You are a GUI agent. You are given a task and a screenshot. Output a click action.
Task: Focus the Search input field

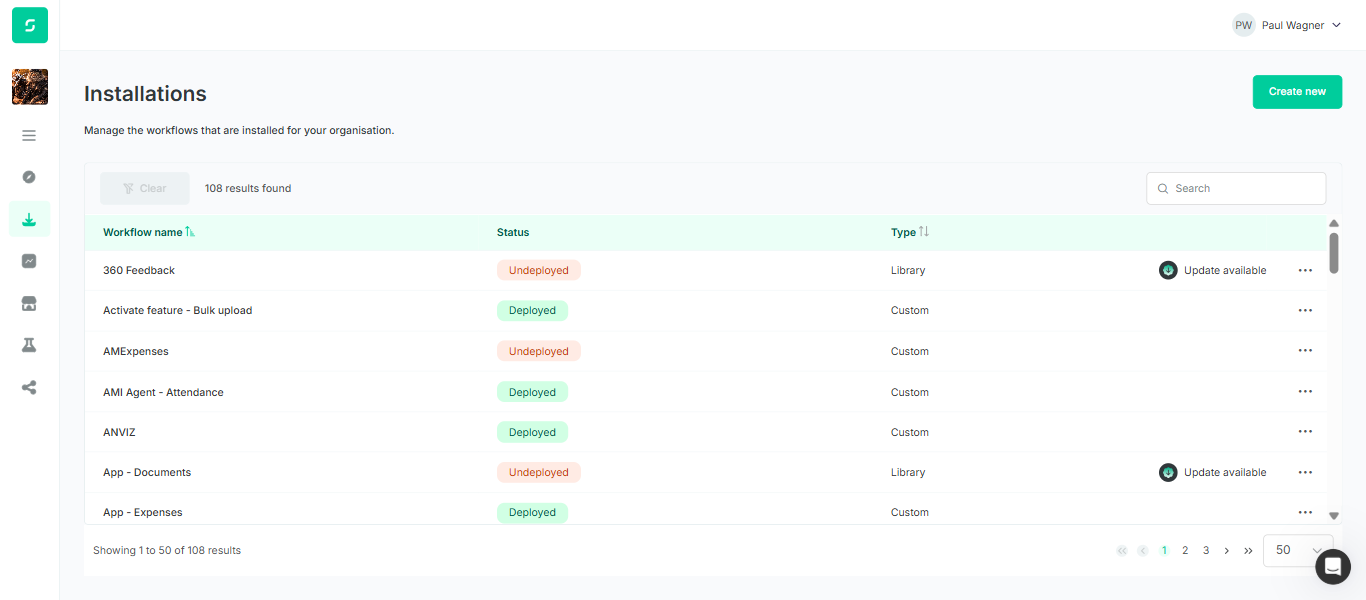1236,188
